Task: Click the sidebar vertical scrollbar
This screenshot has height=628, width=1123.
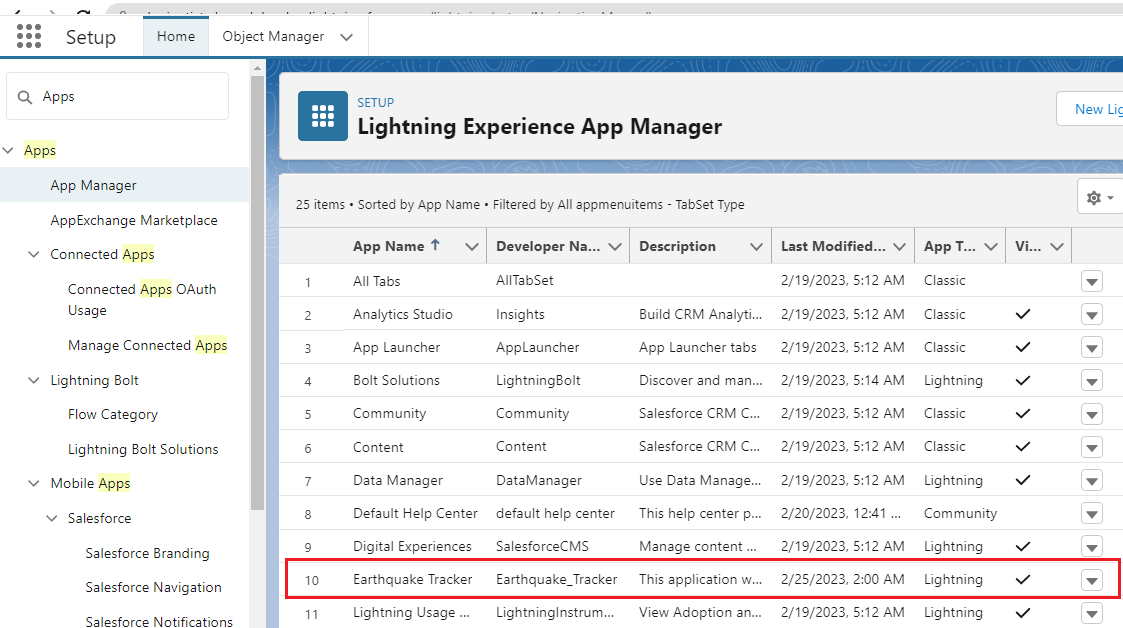Action: 257,291
